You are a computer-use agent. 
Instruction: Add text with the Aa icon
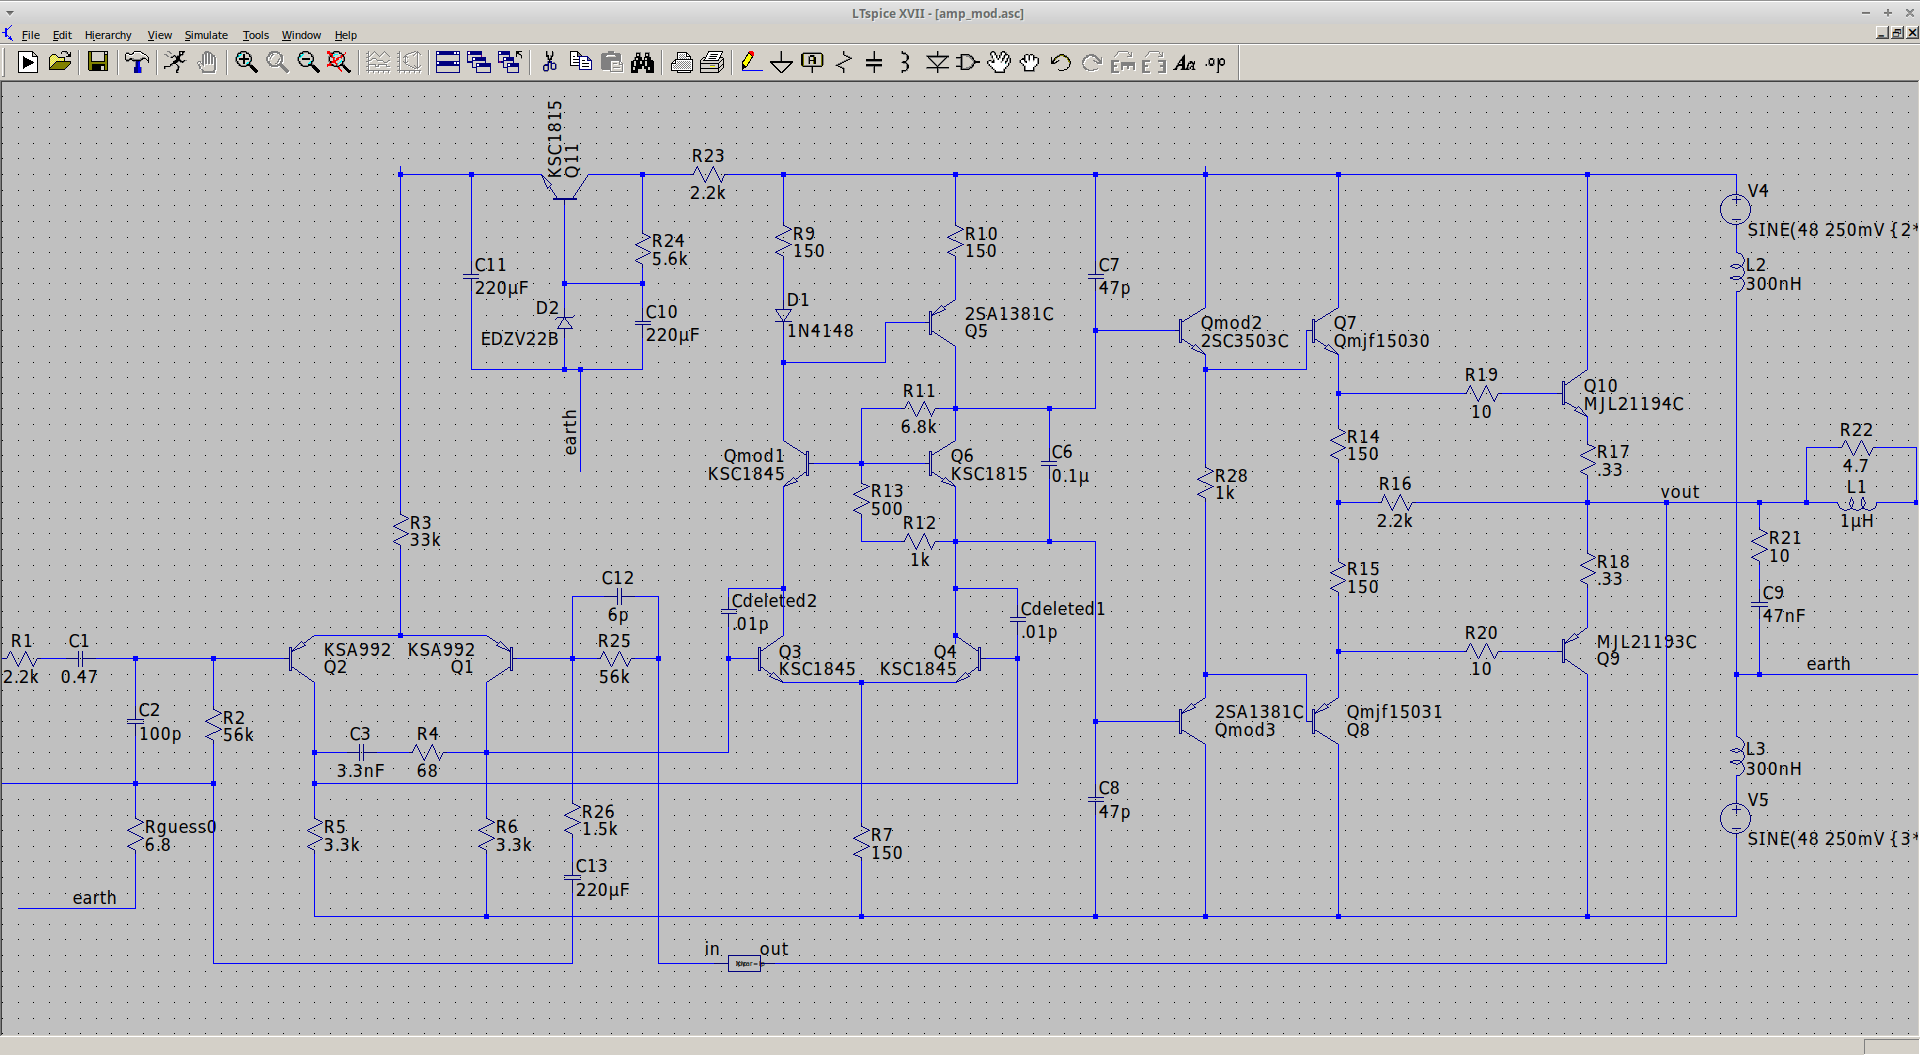1185,63
